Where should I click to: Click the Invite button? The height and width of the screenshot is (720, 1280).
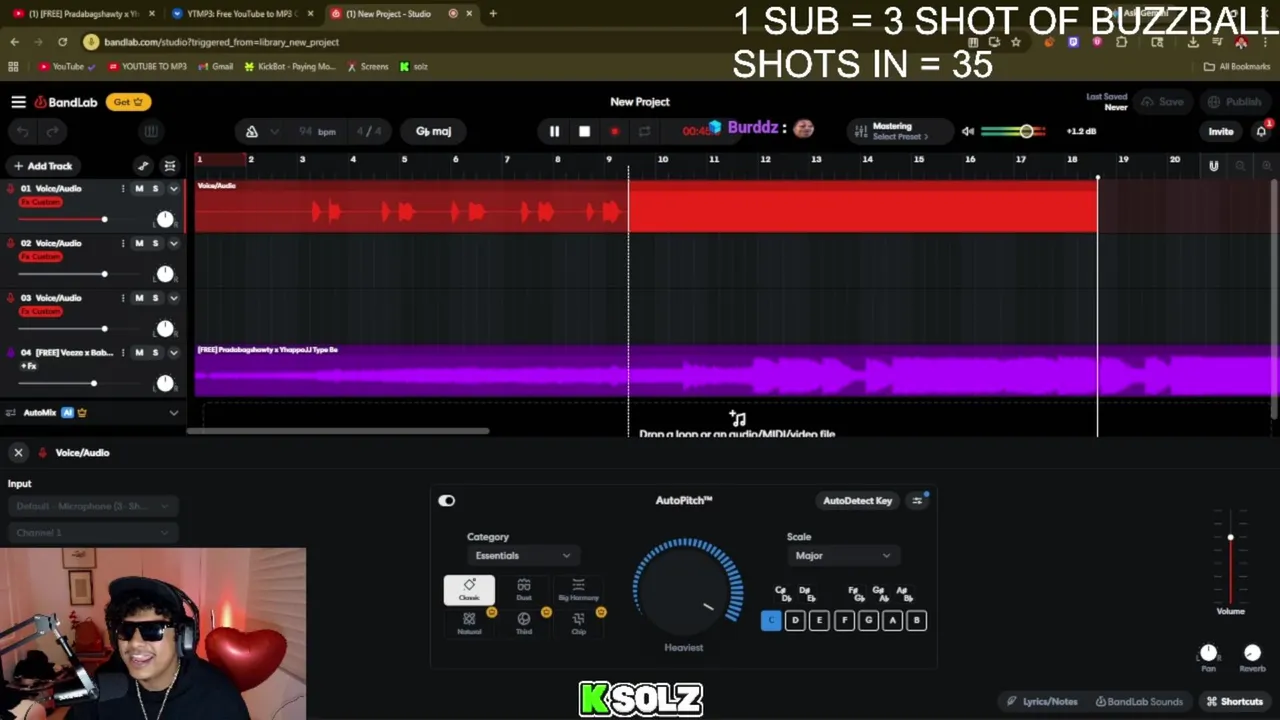(1221, 131)
